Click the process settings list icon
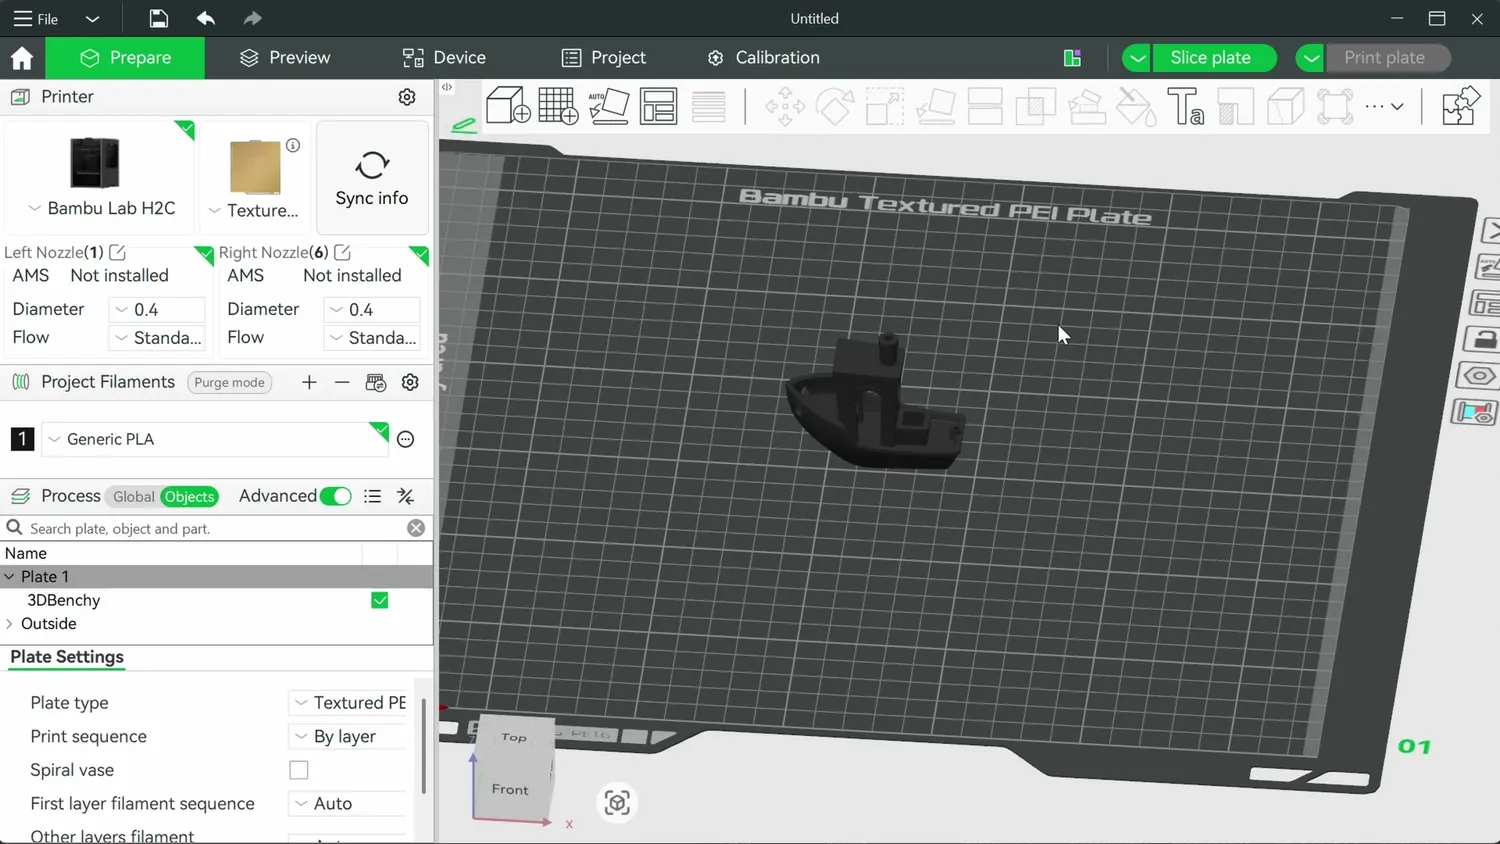The image size is (1500, 844). click(373, 496)
